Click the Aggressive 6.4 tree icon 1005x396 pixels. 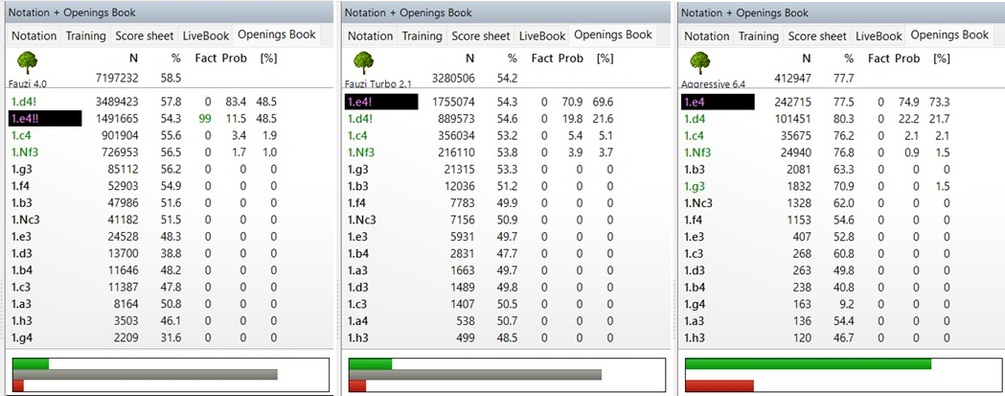tap(700, 63)
